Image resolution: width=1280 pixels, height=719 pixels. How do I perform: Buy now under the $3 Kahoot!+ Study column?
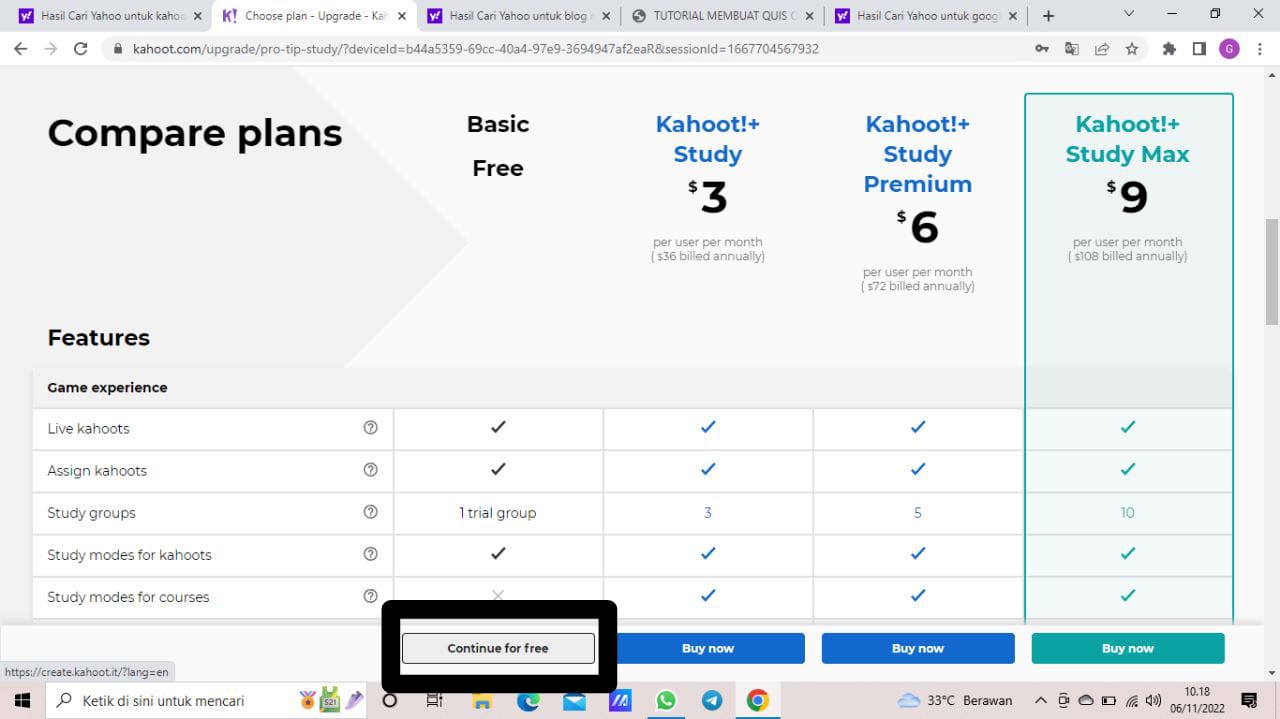tap(708, 648)
